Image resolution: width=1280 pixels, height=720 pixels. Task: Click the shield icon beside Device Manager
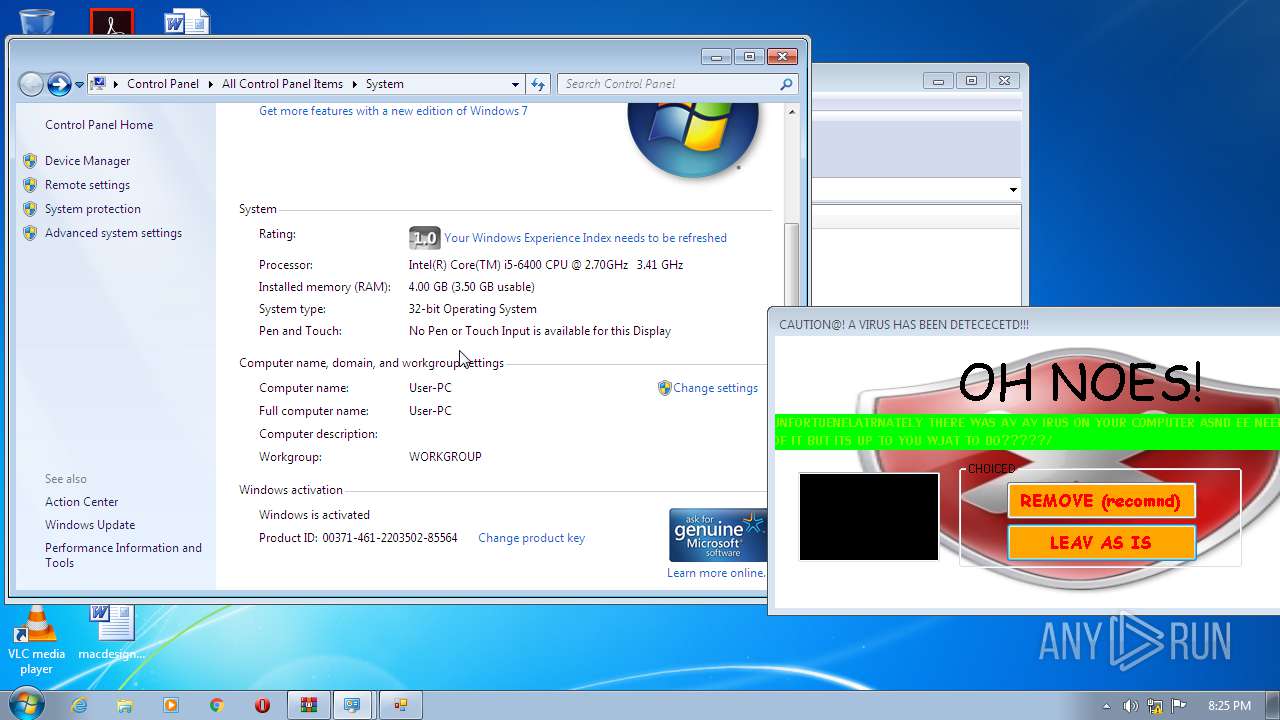[30, 161]
